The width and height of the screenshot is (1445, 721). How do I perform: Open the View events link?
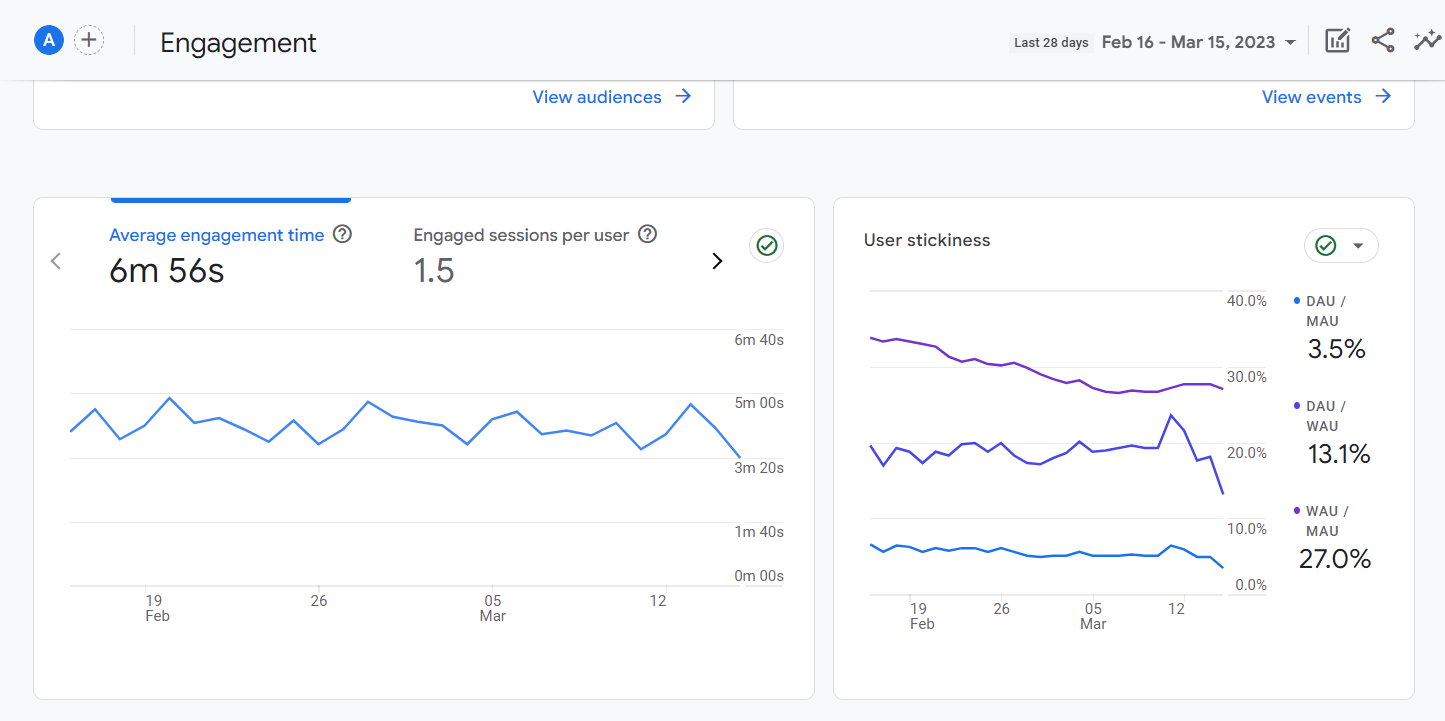tap(1311, 97)
